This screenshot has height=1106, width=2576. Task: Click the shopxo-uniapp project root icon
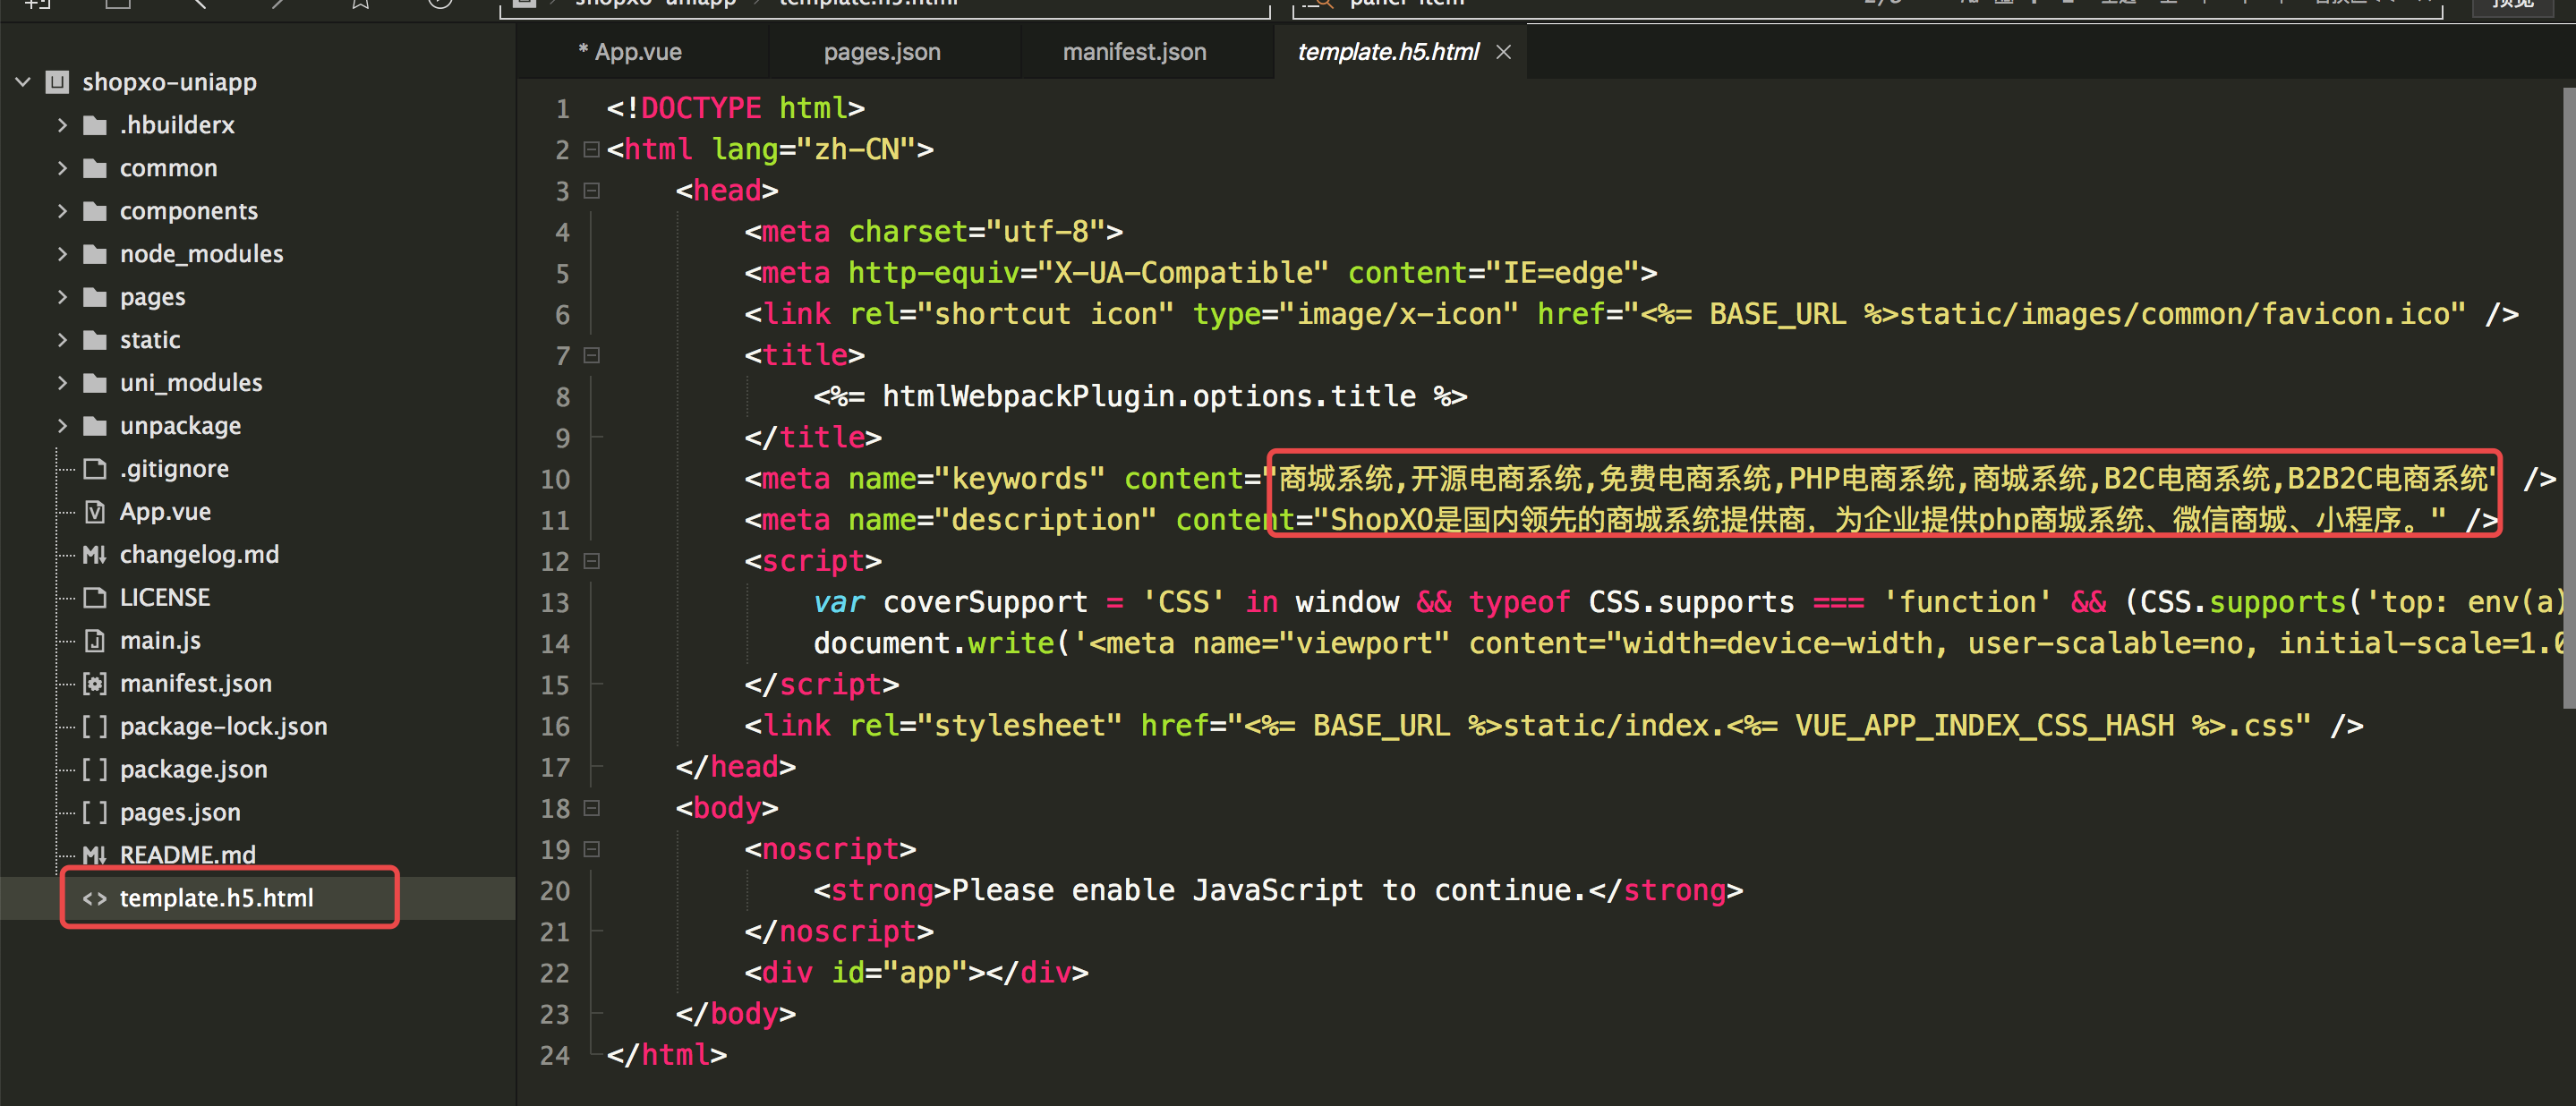click(x=58, y=82)
